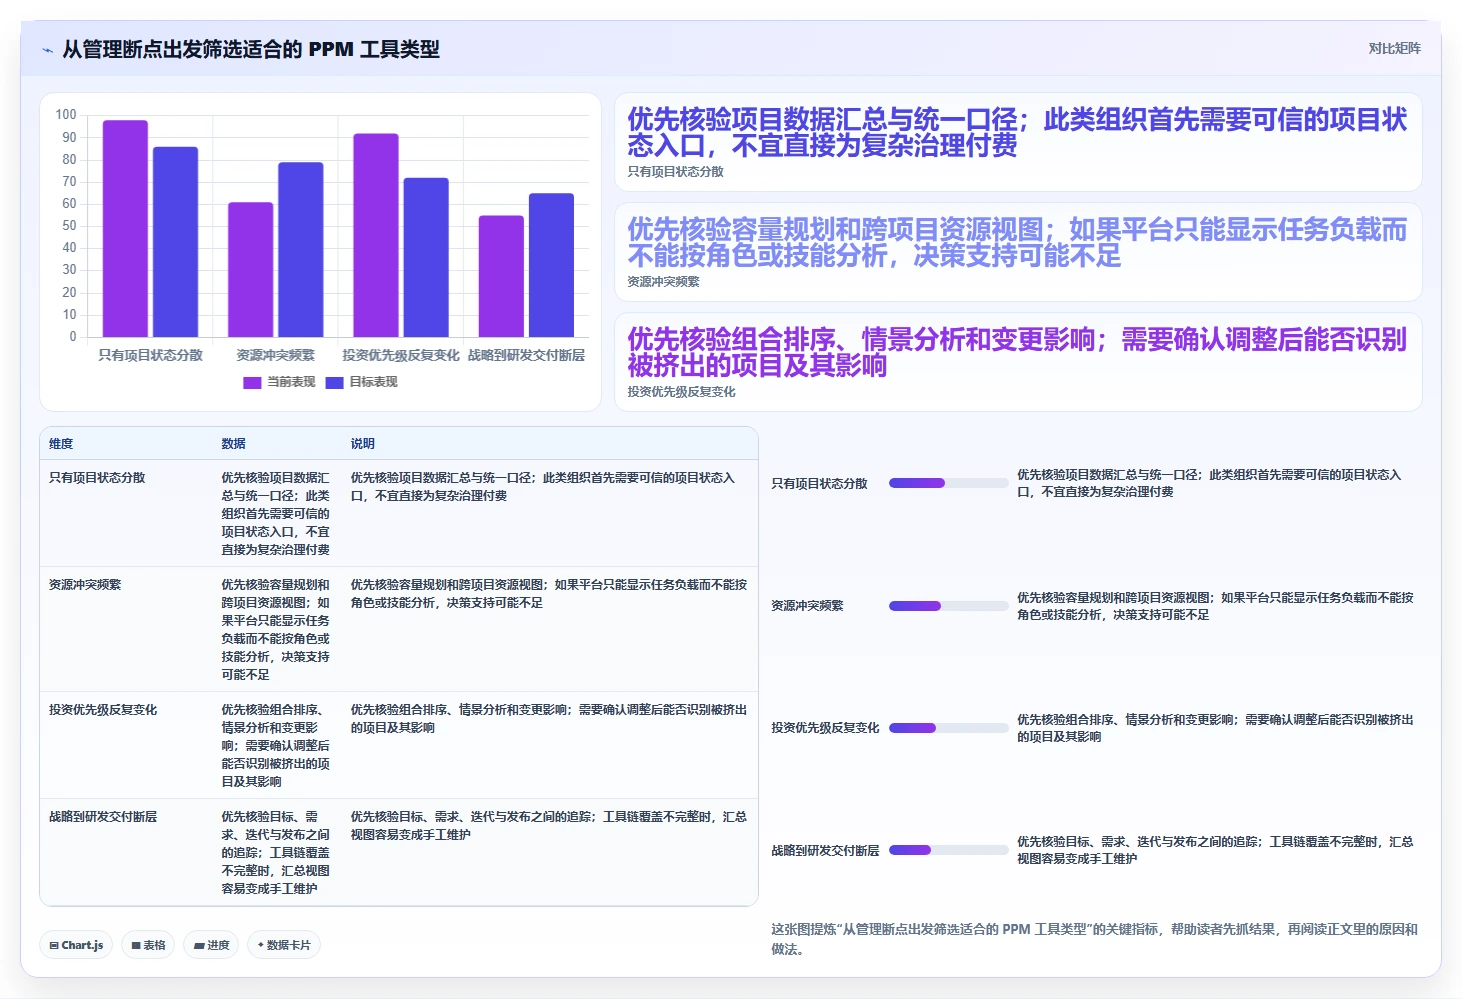Screen dimensions: 1462x999
Task: Click y-axis value 100 on the chart
Action: 66,115
